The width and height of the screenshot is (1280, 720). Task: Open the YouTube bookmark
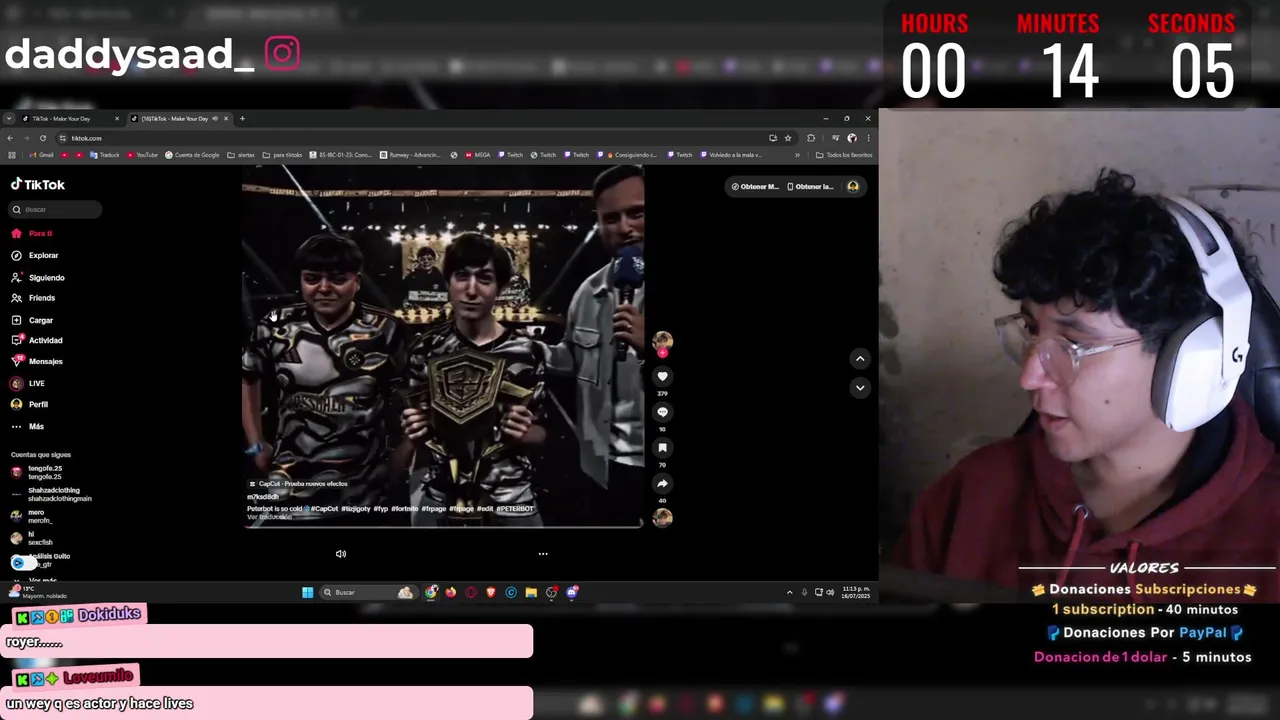[143, 155]
